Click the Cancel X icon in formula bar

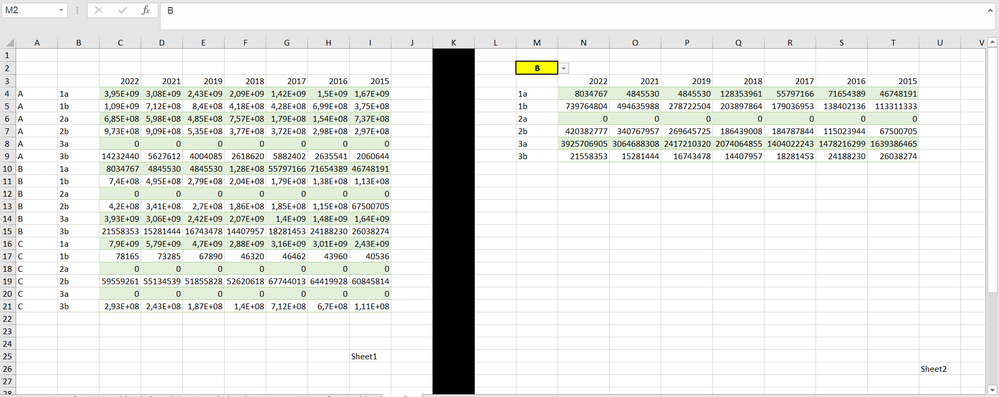[99, 11]
